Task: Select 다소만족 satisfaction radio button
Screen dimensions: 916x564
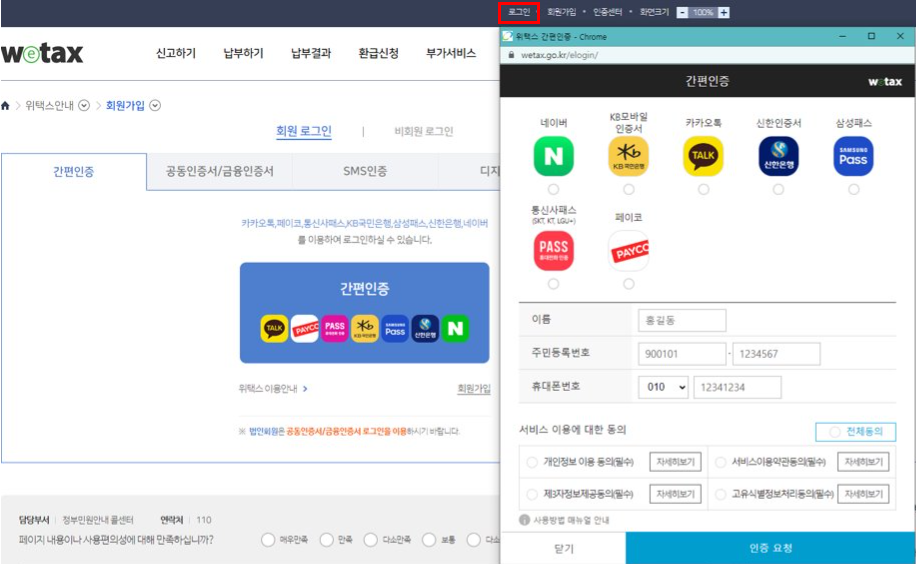Action: point(370,539)
